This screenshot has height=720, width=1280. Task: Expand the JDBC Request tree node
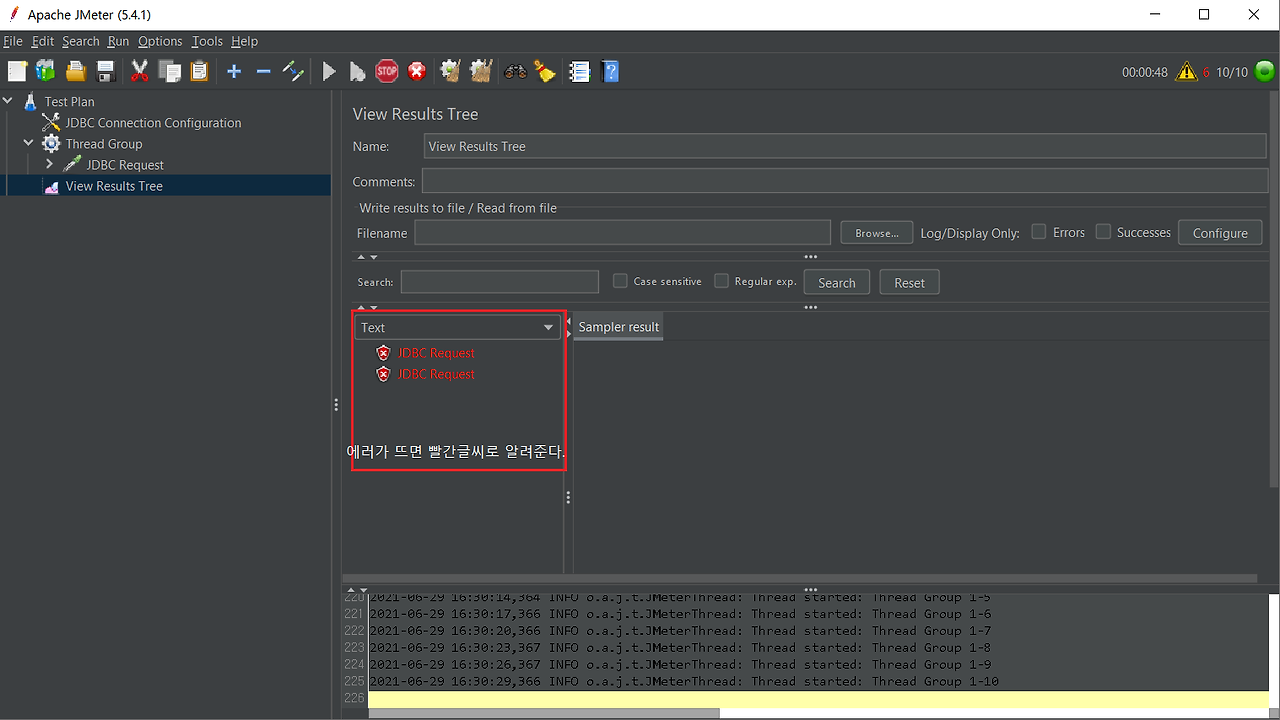(49, 164)
